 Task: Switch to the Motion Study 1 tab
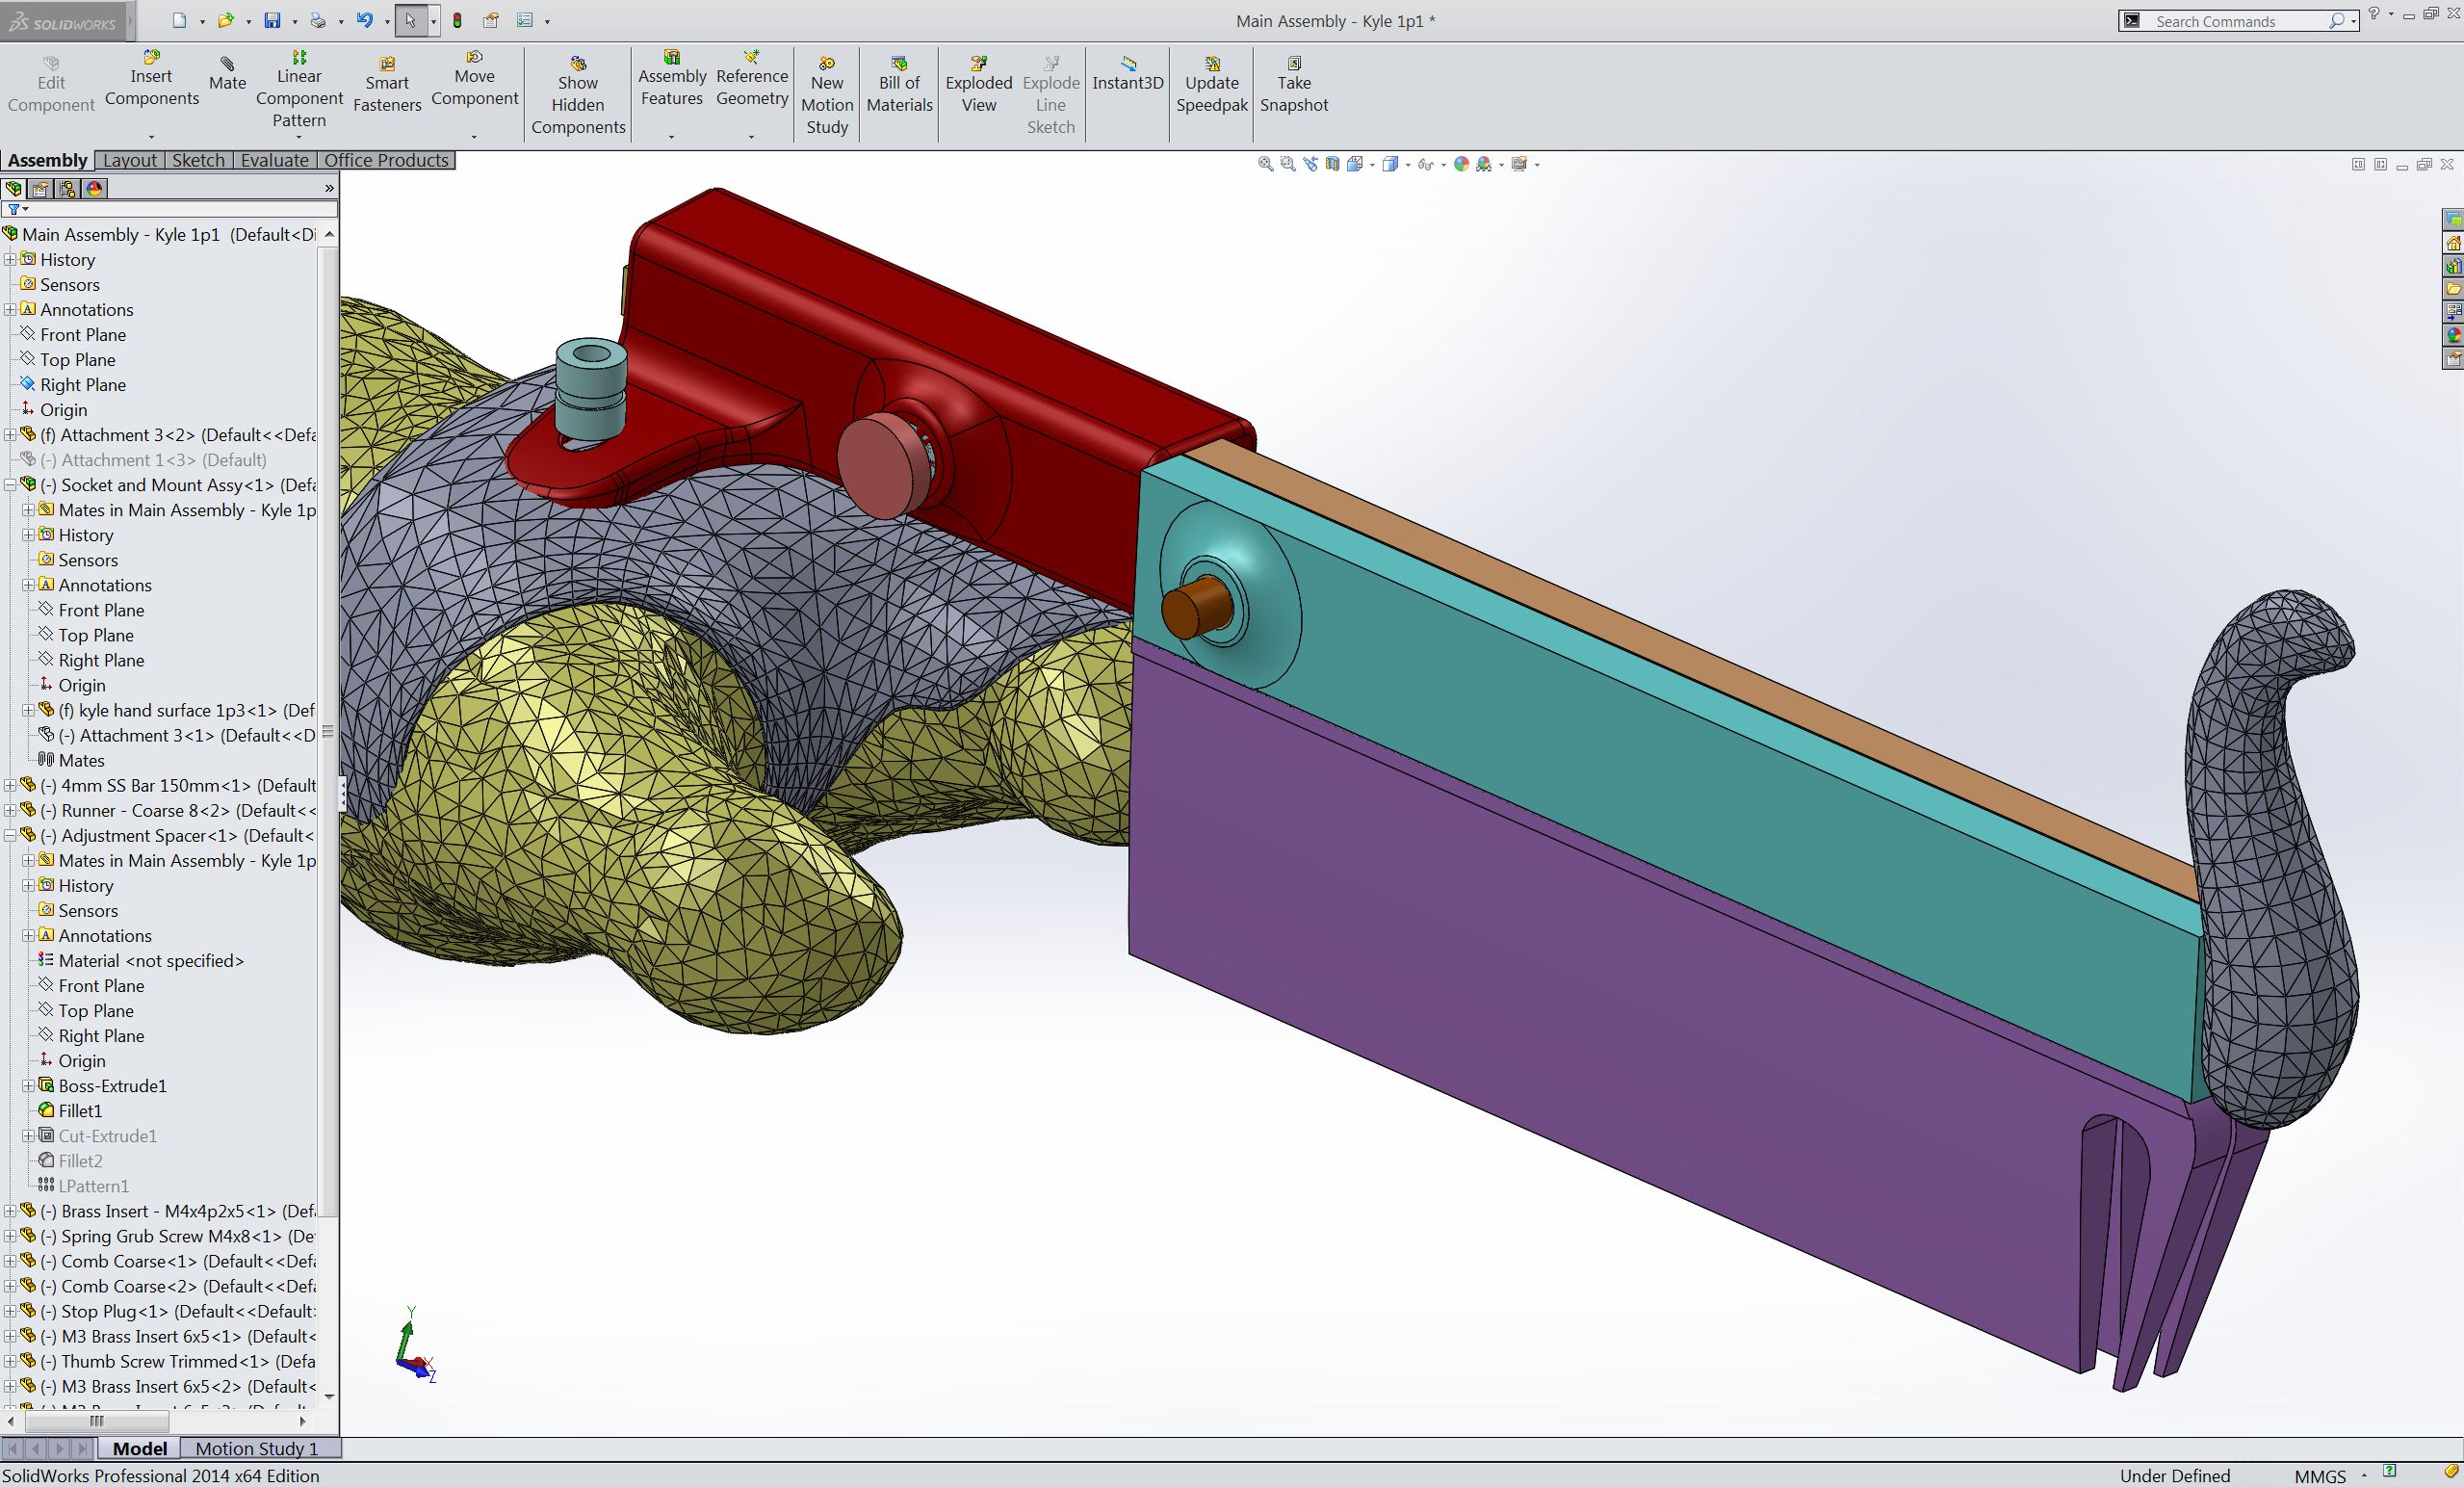(x=256, y=1448)
